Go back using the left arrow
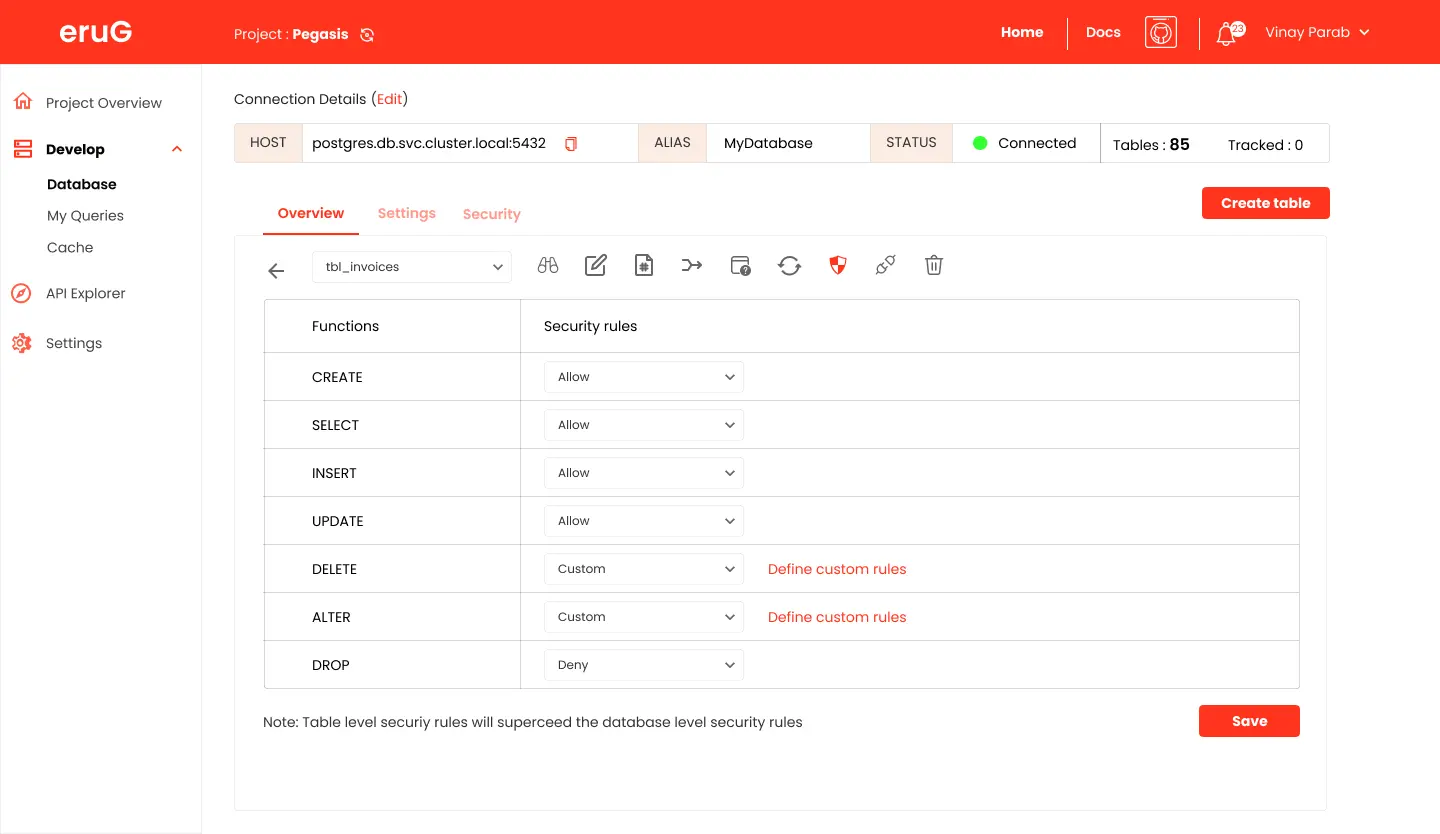The height and width of the screenshot is (834, 1440). pos(277,271)
